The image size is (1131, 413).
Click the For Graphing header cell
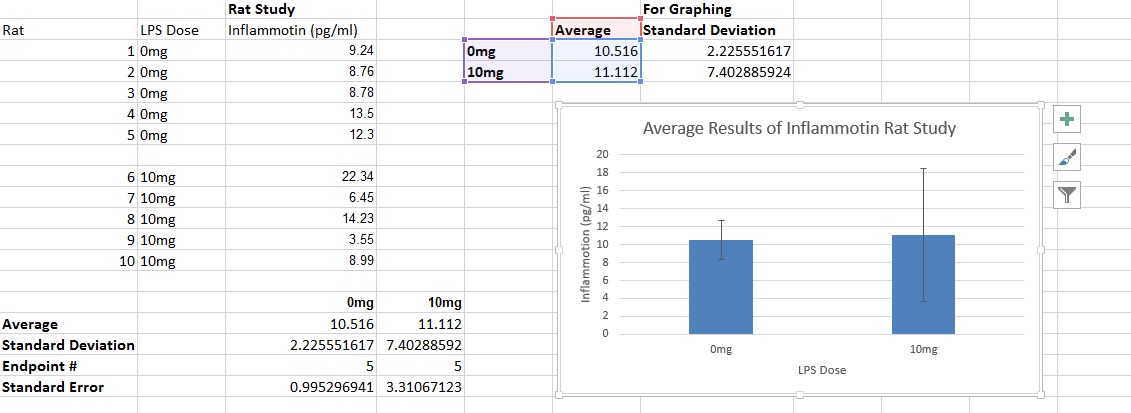686,10
